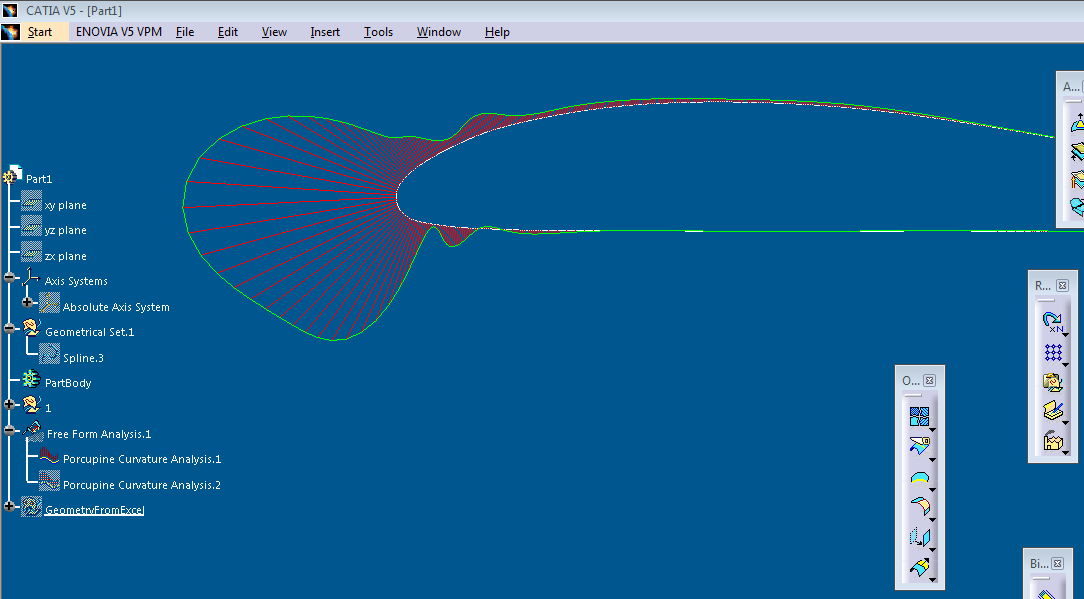Select the Split tool icon
1084x599 pixels.
coord(919,446)
